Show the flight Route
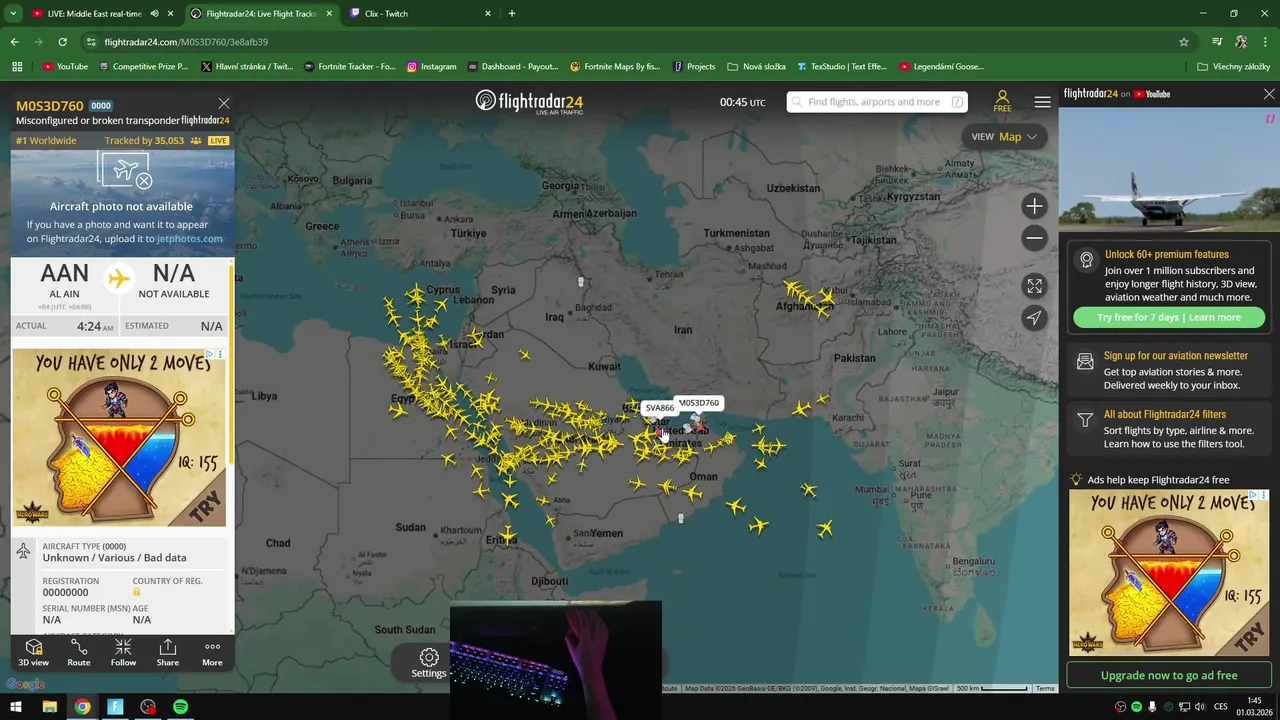This screenshot has height=720, width=1280. pos(78,653)
